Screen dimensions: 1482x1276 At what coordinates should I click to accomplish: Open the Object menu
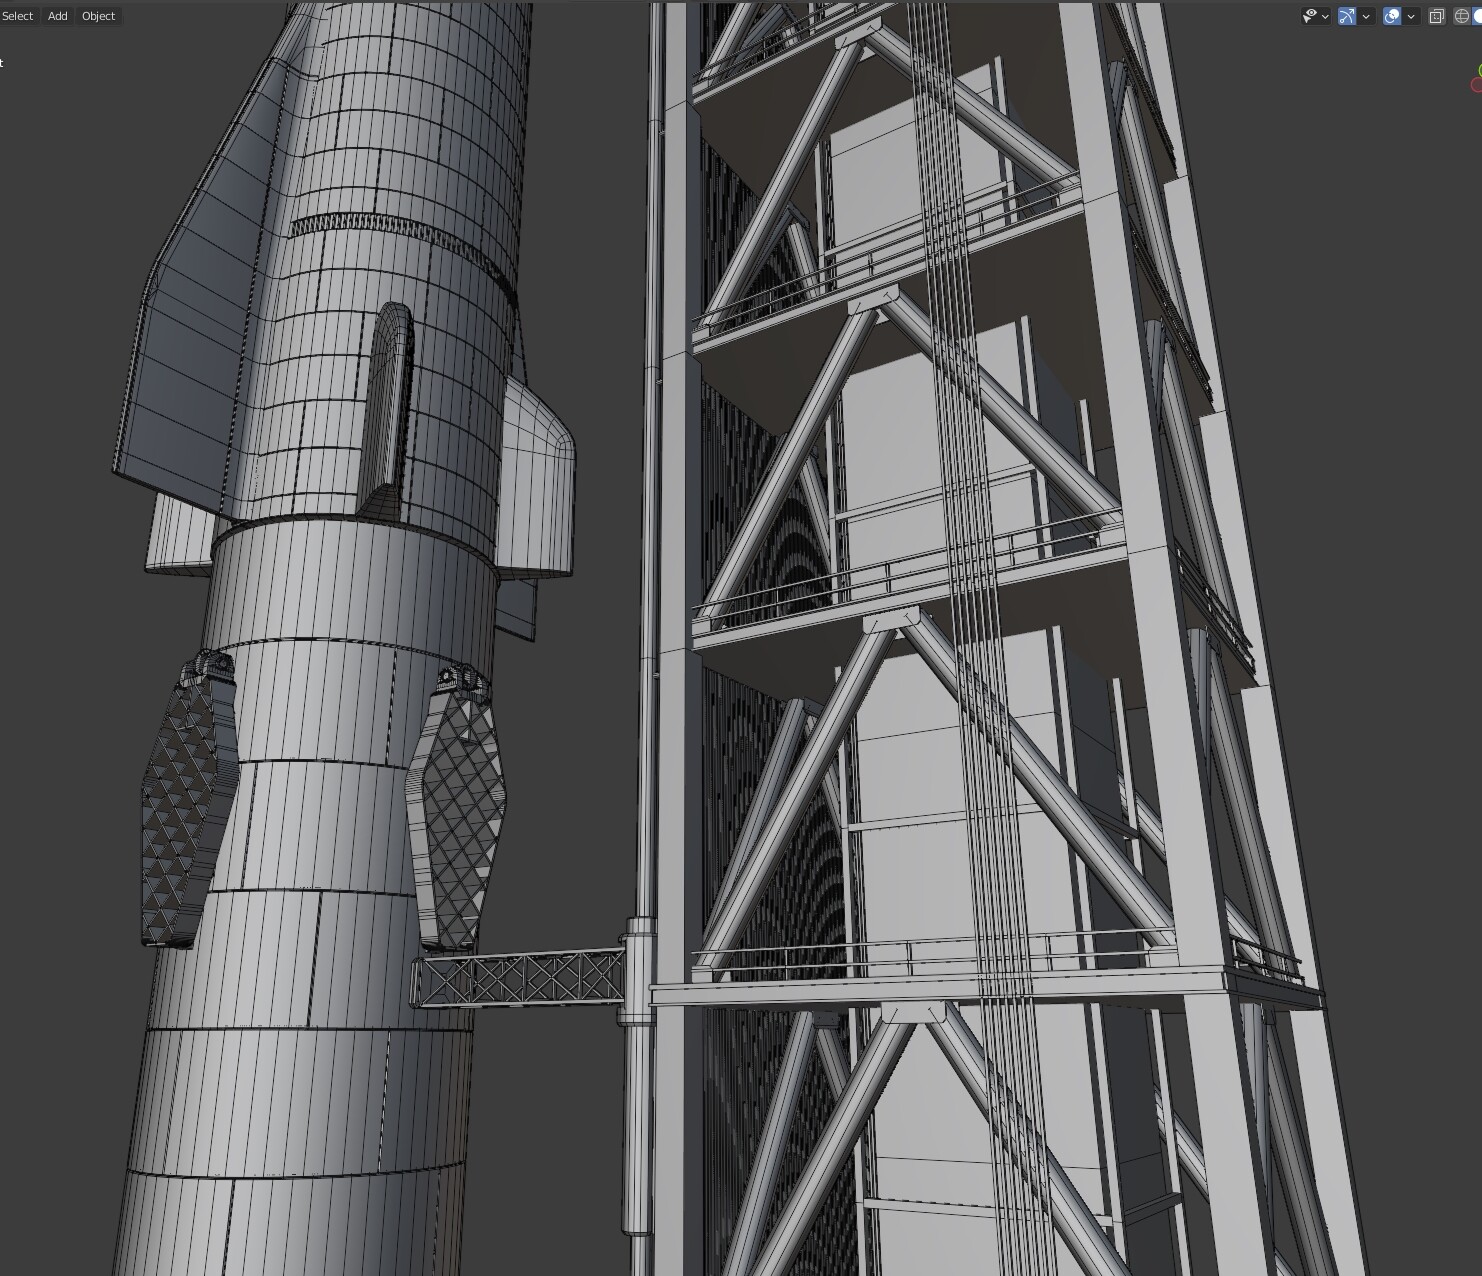(x=97, y=15)
